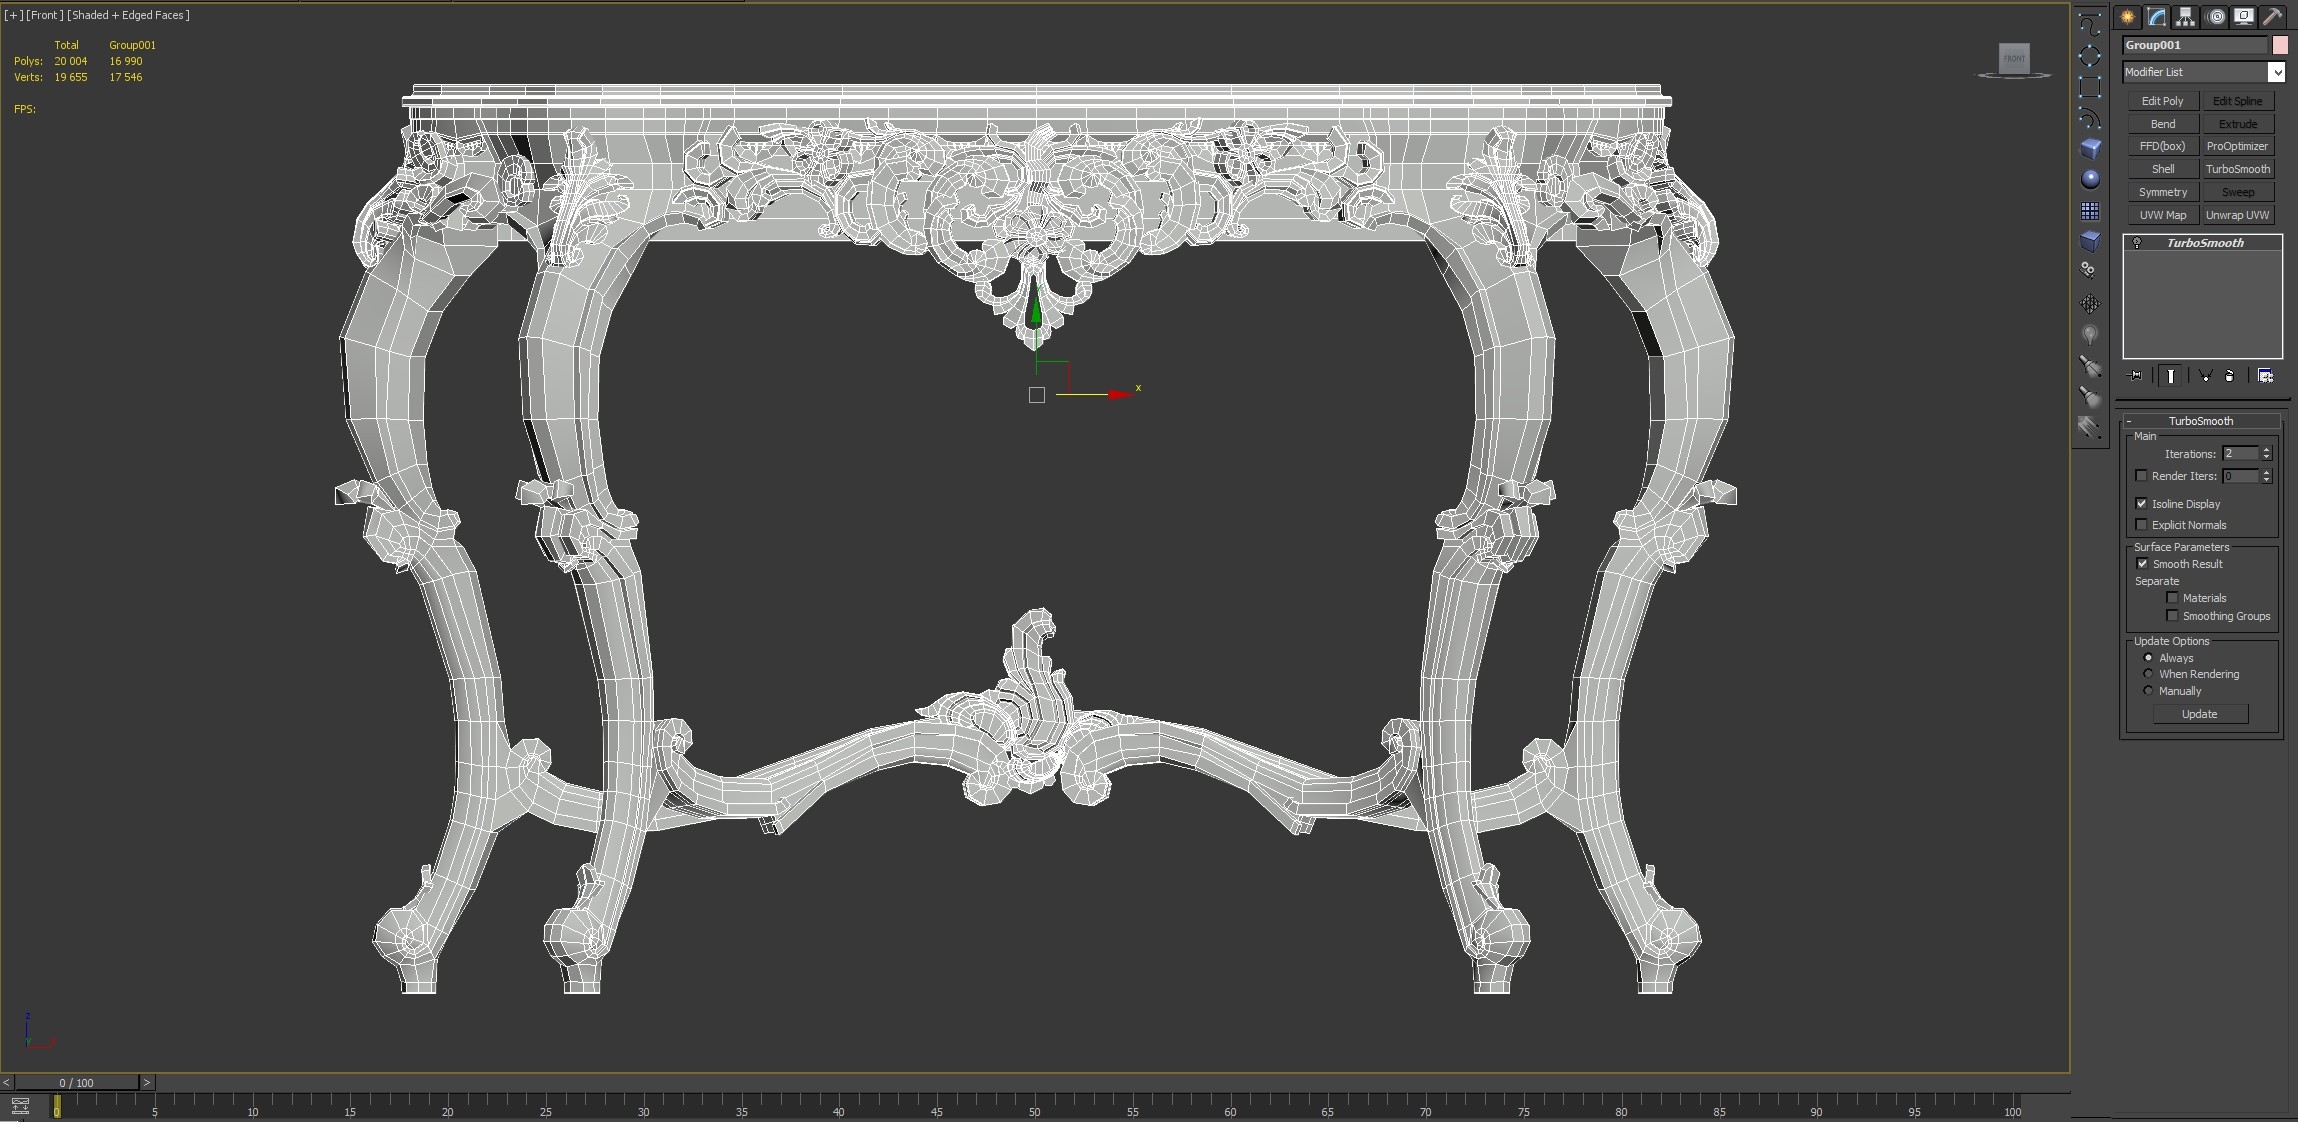Pin the modifier stack
Image resolution: width=2298 pixels, height=1122 pixels.
click(x=2133, y=376)
